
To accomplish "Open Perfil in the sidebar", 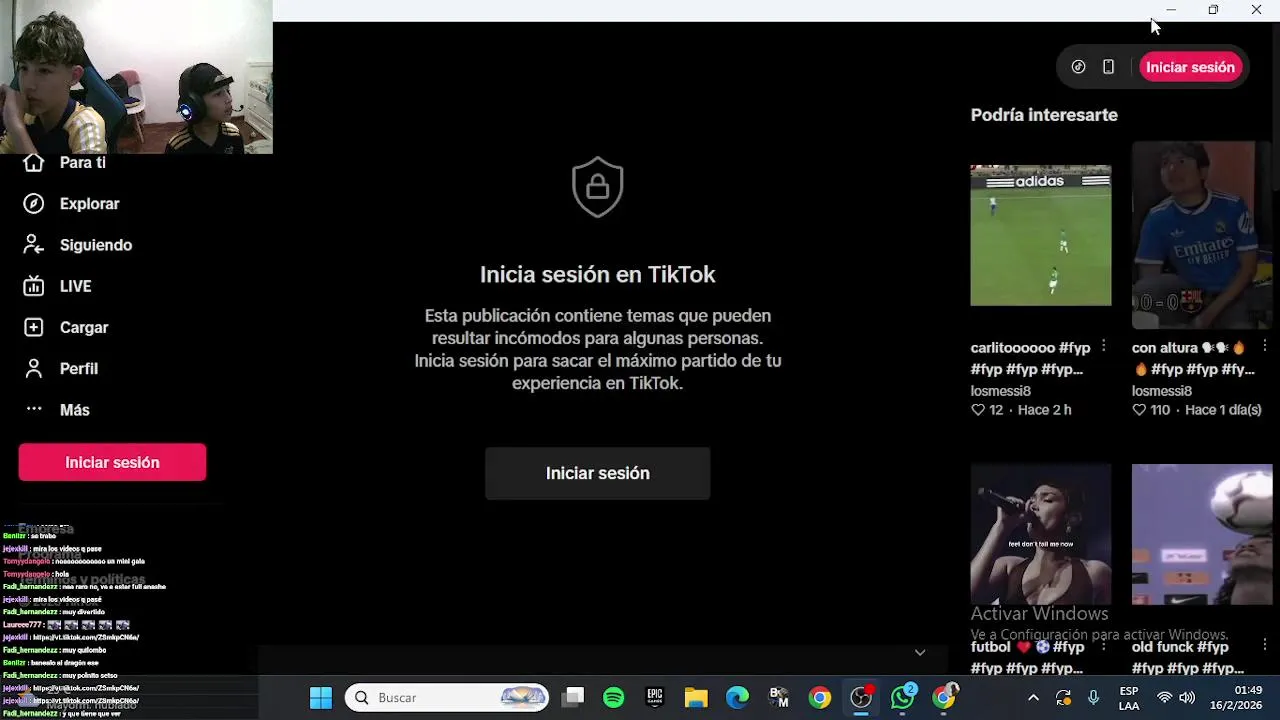I will [60, 369].
